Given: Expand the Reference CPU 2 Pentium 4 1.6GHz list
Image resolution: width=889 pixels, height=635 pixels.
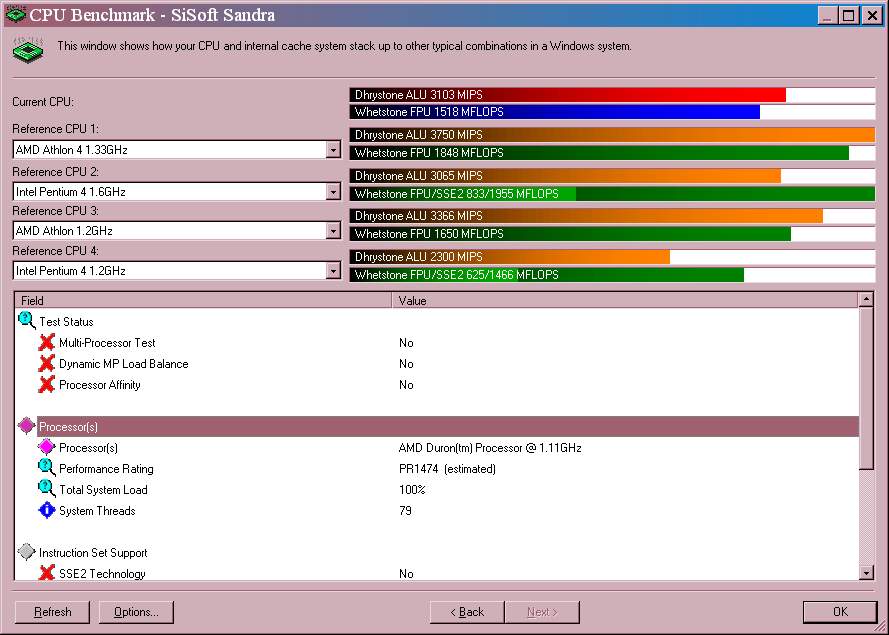Looking at the screenshot, I should coord(333,191).
